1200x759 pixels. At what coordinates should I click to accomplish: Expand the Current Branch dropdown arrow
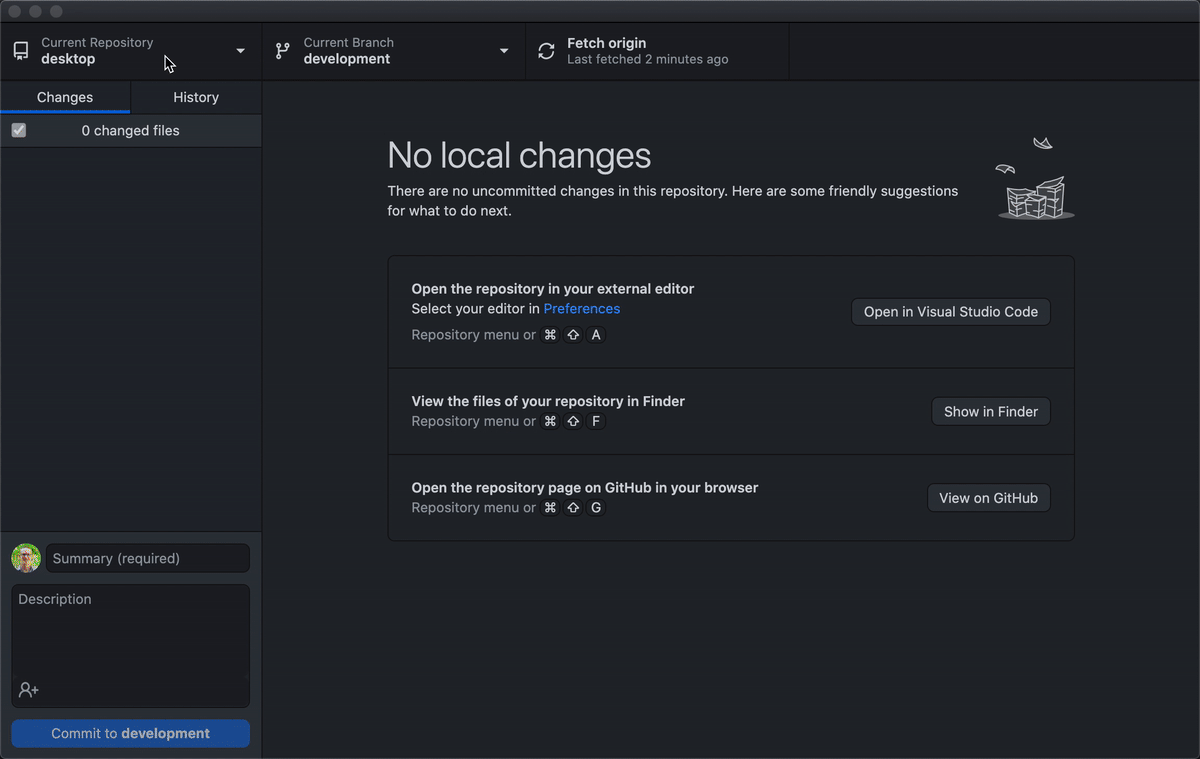pyautogui.click(x=504, y=51)
